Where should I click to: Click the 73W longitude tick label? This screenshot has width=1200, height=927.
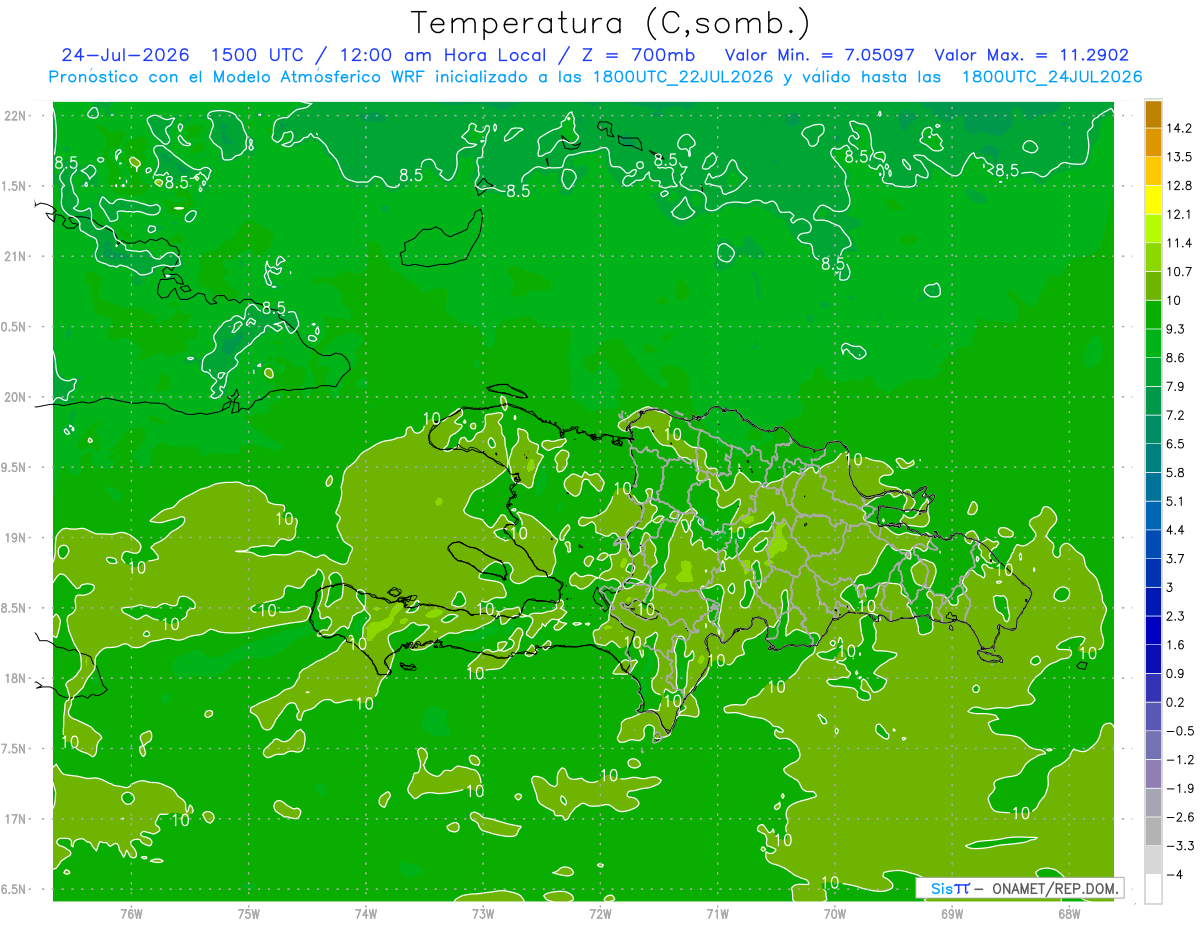click(483, 913)
